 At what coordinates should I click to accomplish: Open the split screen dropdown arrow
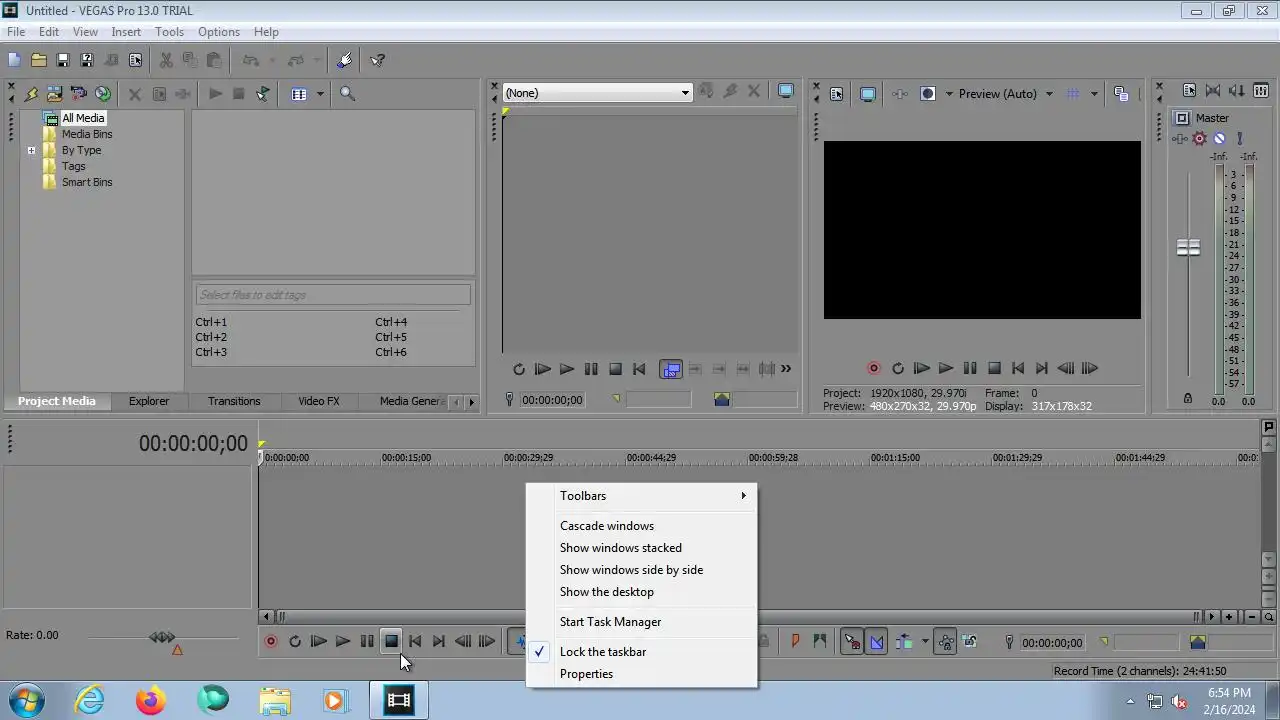tap(948, 94)
